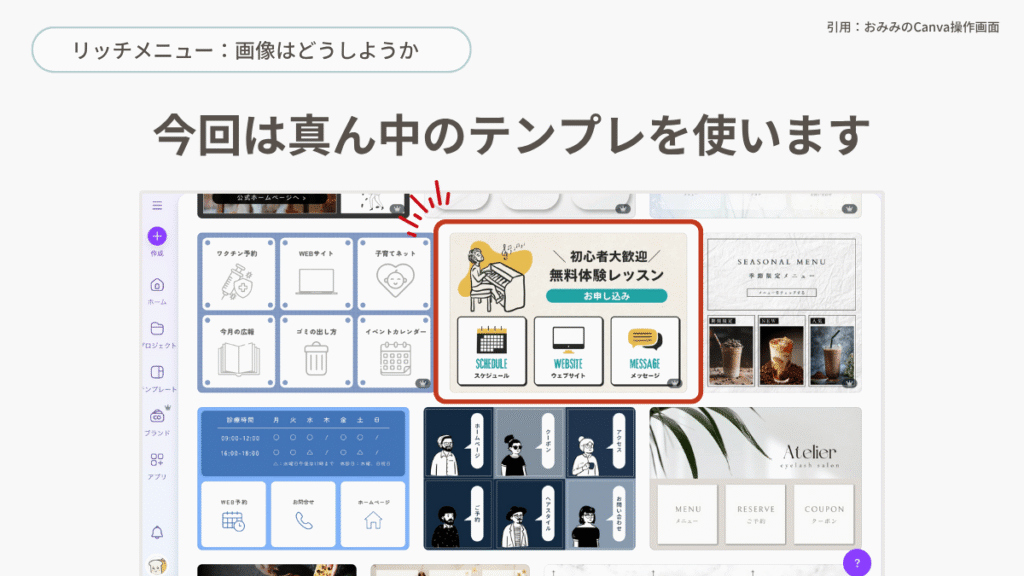Open ブランド with the crown badge
Viewport: 1024px width, 576px height.
[157, 416]
